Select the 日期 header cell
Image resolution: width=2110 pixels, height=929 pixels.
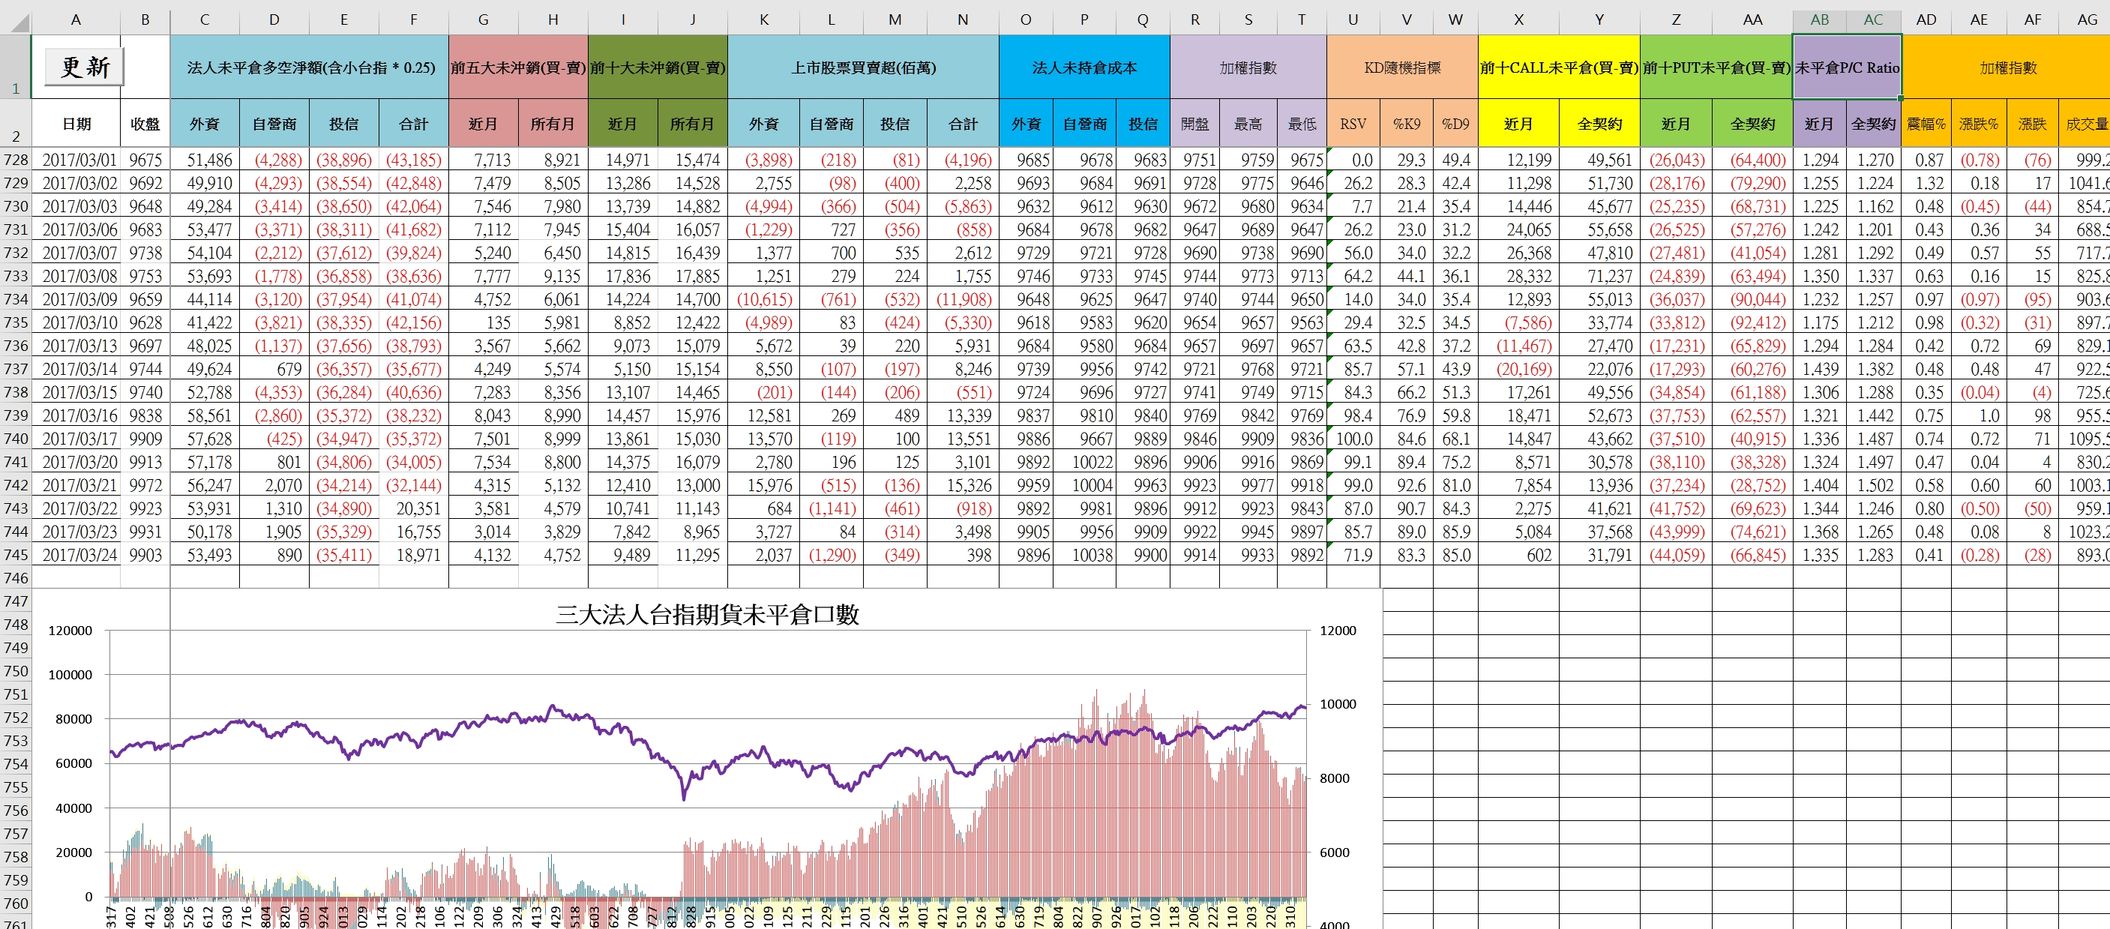coord(76,124)
